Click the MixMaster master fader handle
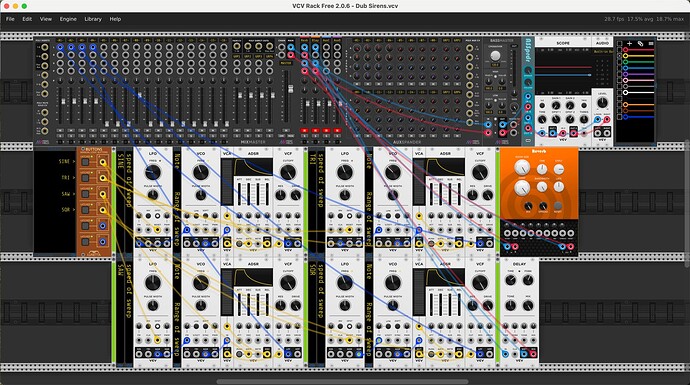 (291, 89)
